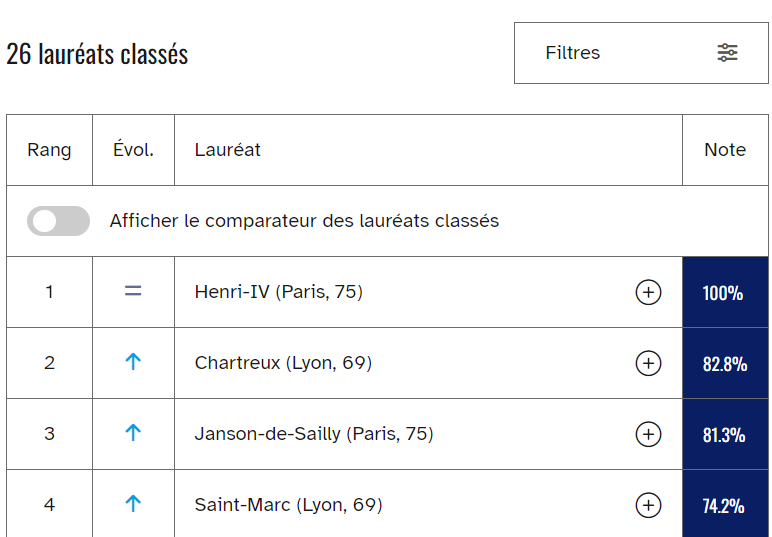
Task: Click the filter sliders icon
Action: [727, 53]
